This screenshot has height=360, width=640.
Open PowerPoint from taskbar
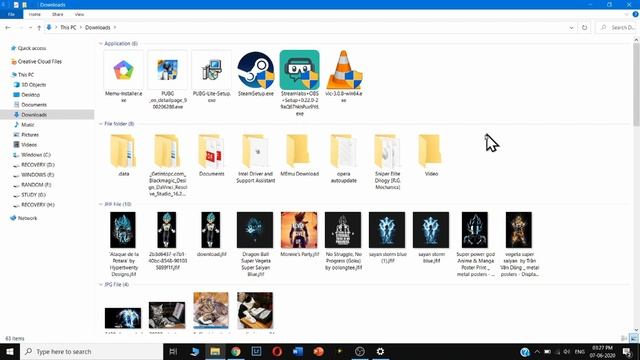pyautogui.click(x=318, y=351)
